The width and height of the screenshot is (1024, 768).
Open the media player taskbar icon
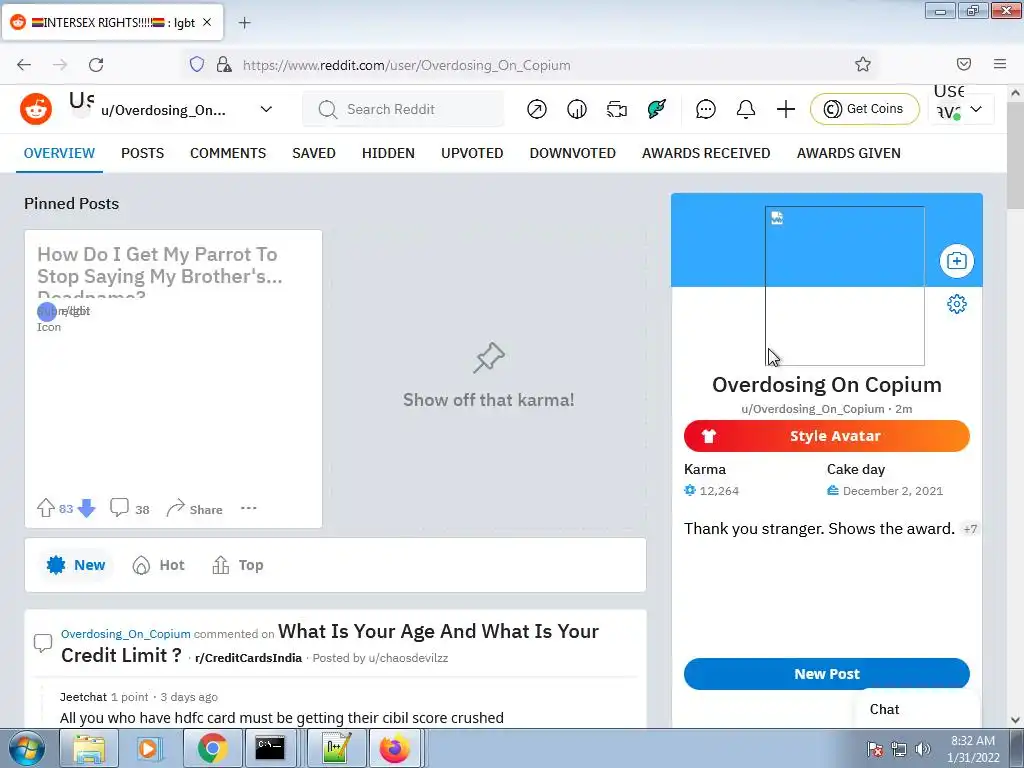pos(149,748)
